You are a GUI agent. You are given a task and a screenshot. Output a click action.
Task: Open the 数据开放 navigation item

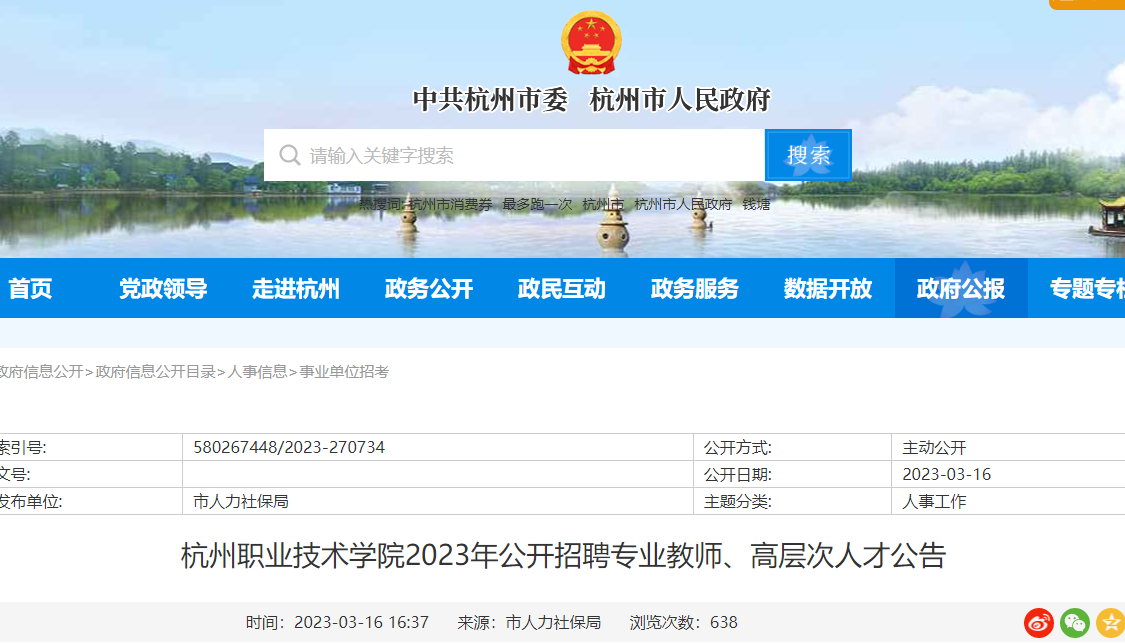tap(828, 288)
